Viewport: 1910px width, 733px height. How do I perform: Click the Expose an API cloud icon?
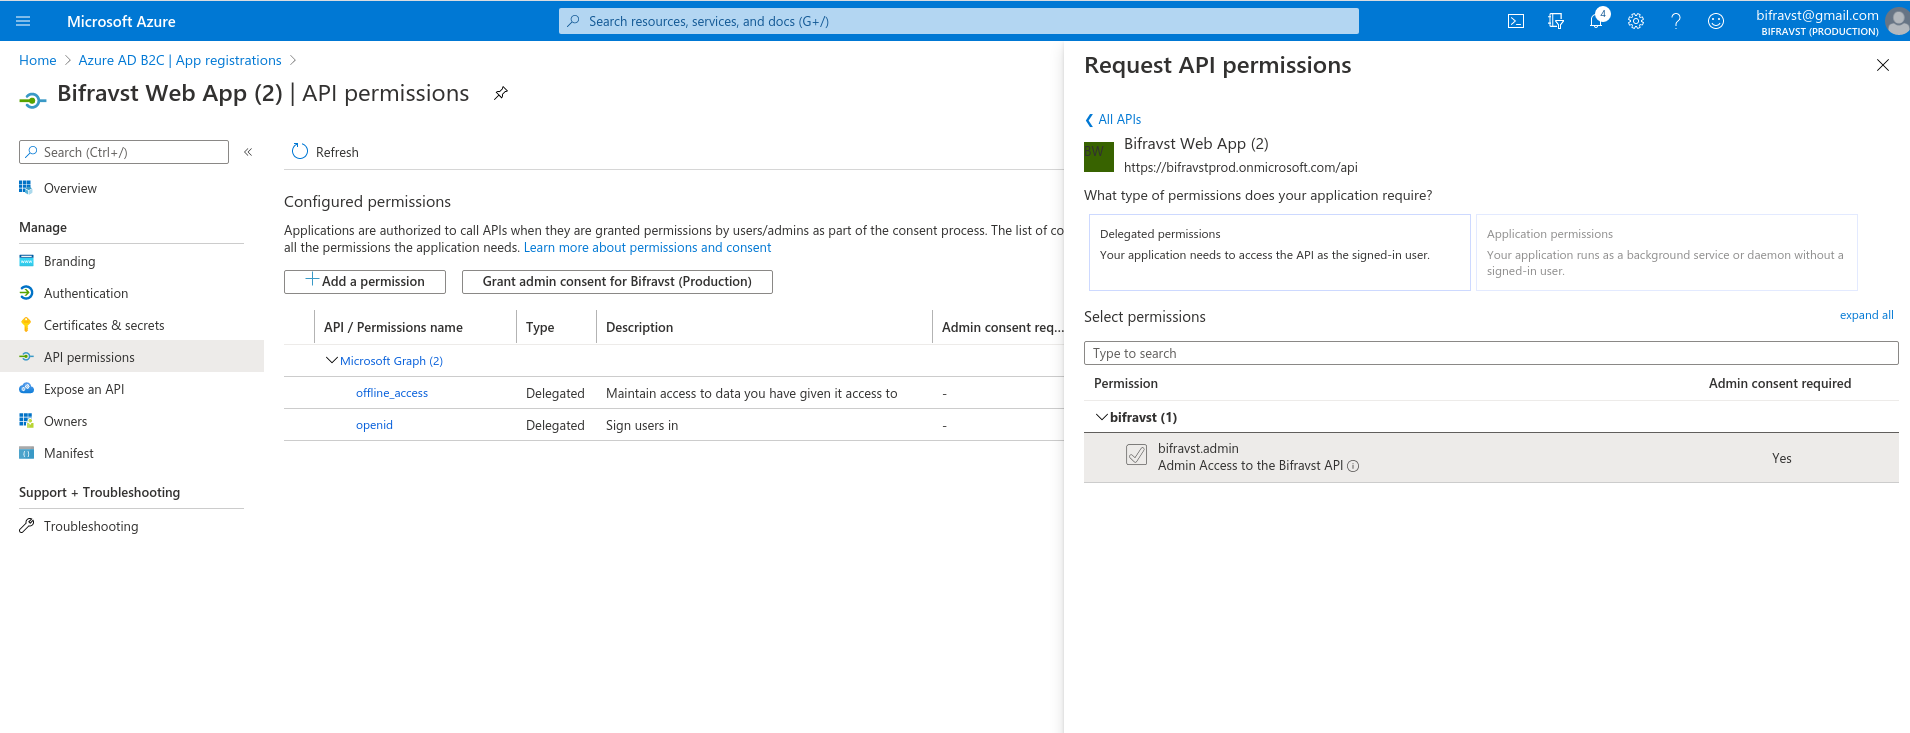coord(26,388)
